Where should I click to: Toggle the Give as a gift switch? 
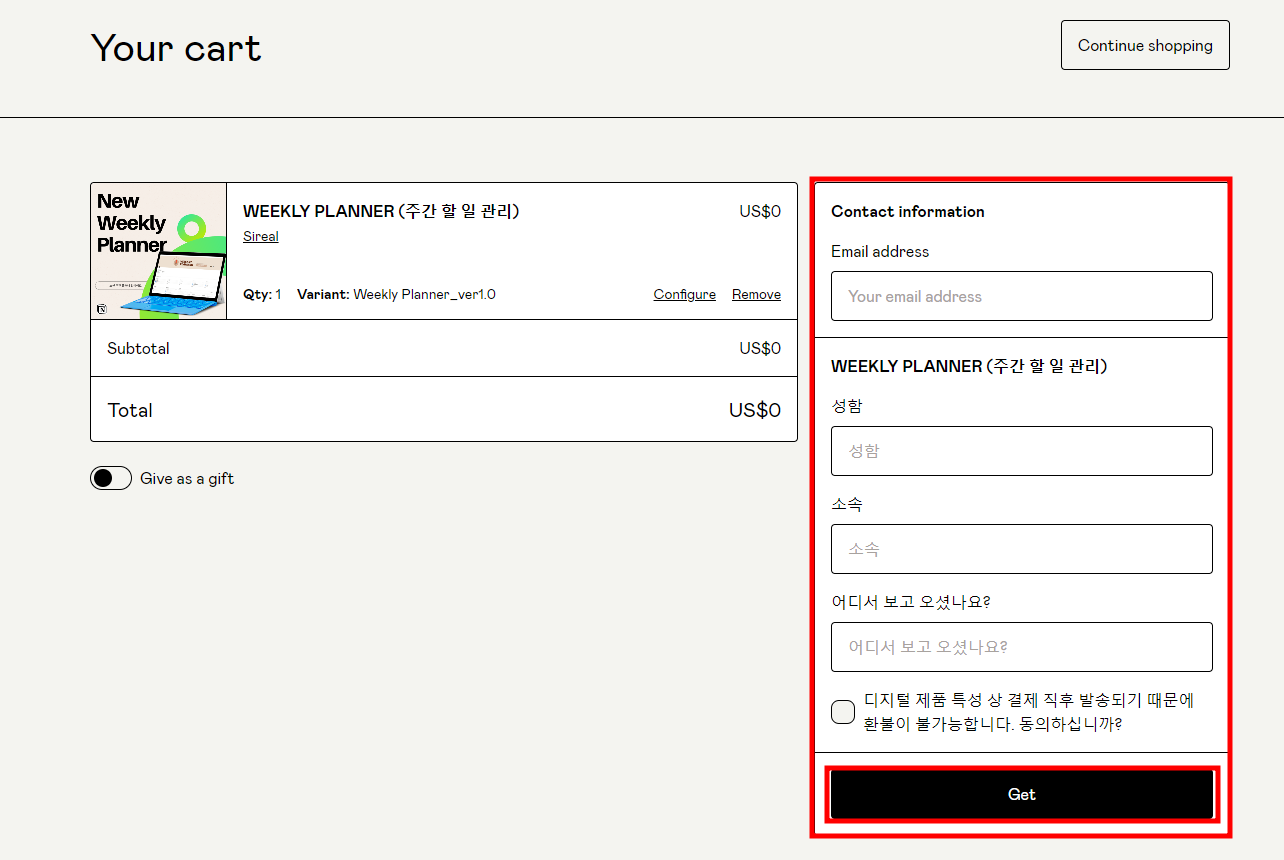111,478
